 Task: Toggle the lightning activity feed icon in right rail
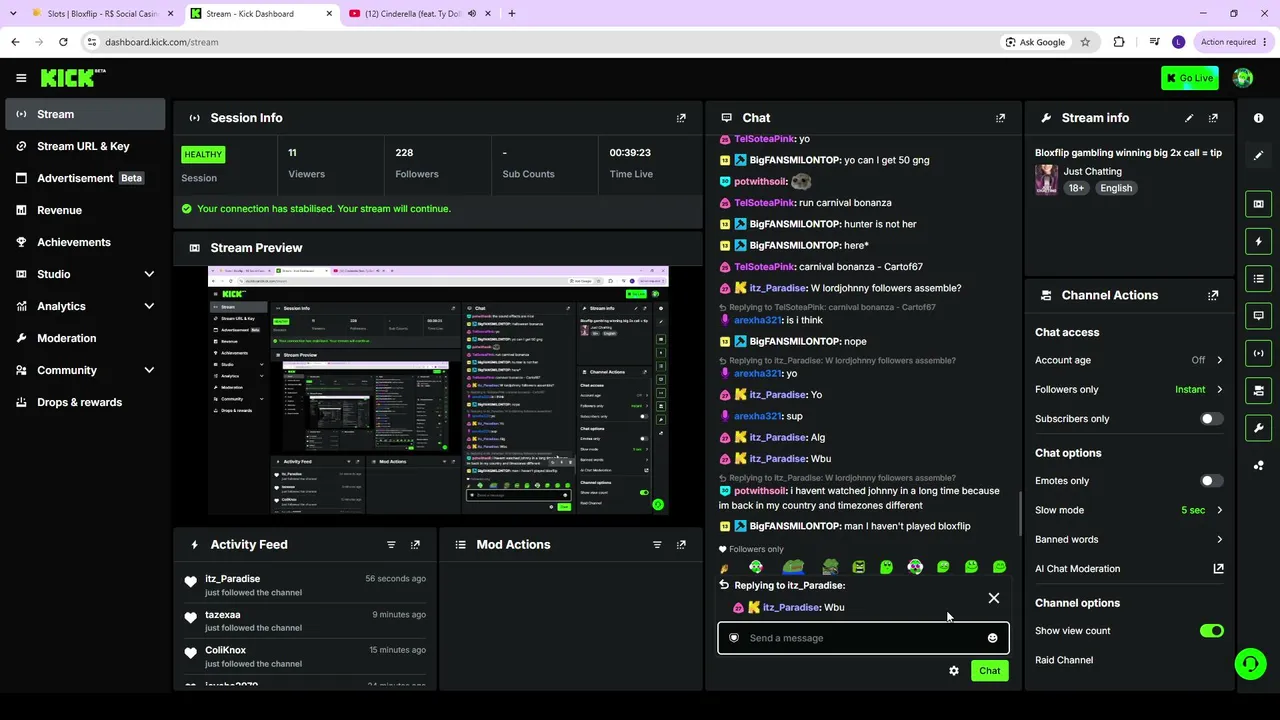click(1258, 241)
